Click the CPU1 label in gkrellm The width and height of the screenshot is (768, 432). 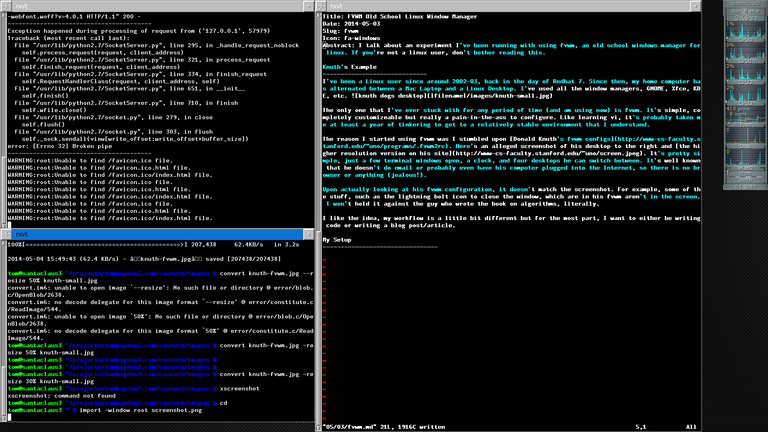click(x=745, y=61)
